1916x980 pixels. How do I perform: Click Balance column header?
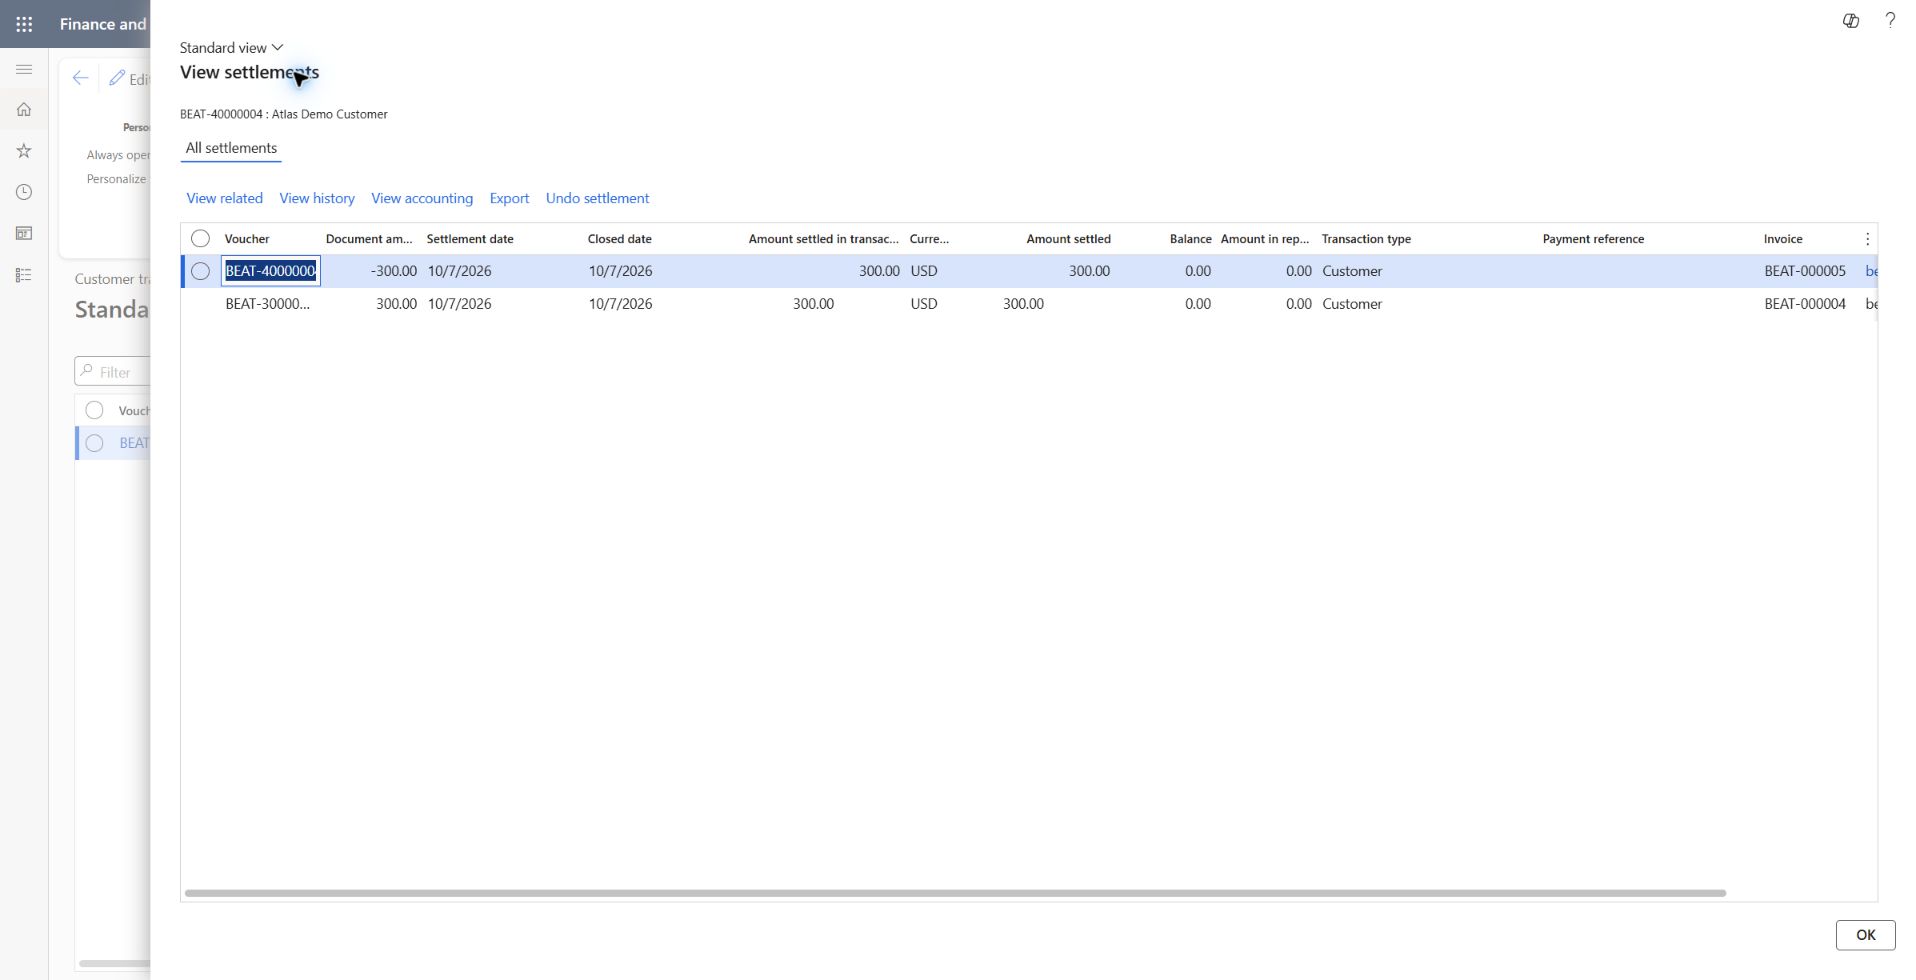pyautogui.click(x=1190, y=239)
